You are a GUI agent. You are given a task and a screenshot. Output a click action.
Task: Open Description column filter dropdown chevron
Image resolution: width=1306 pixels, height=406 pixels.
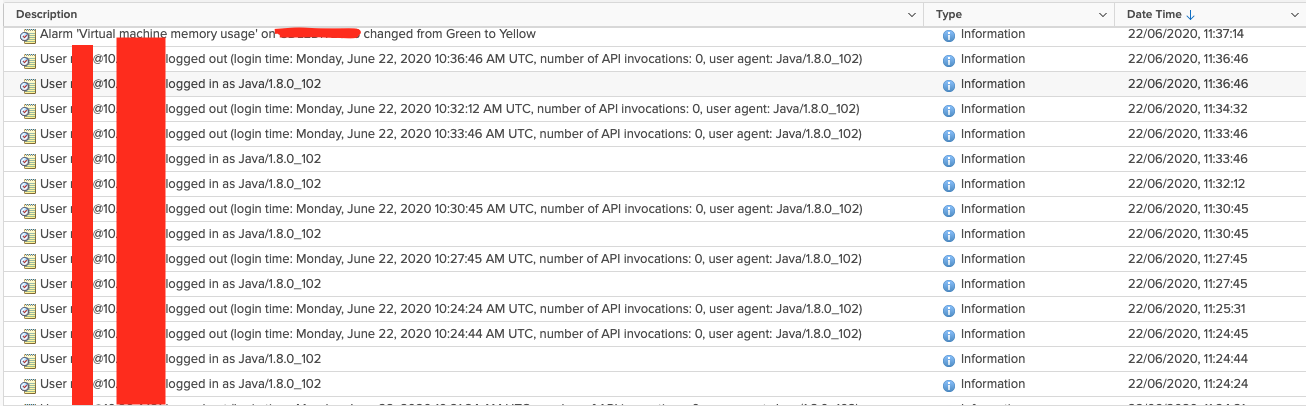tap(911, 15)
